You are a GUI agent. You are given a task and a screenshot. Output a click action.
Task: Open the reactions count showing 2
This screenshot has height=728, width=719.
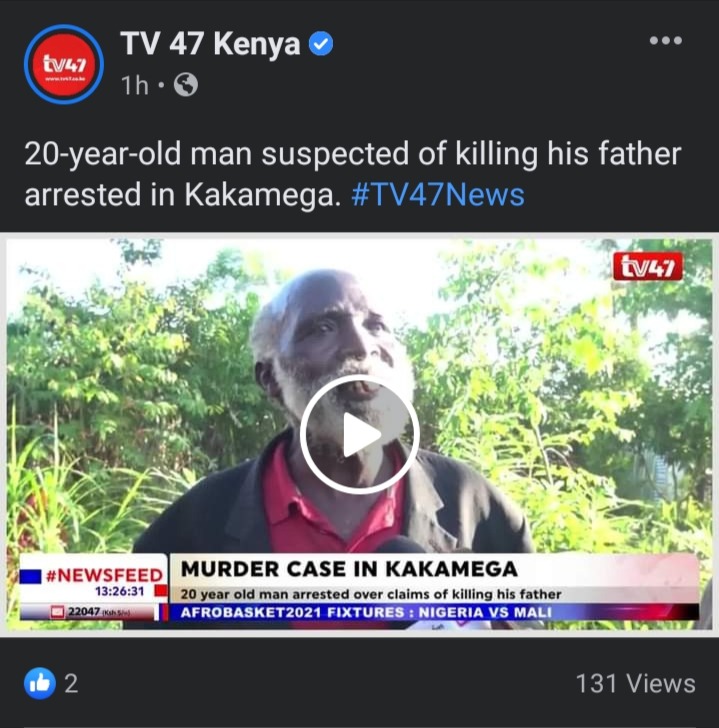tap(71, 683)
